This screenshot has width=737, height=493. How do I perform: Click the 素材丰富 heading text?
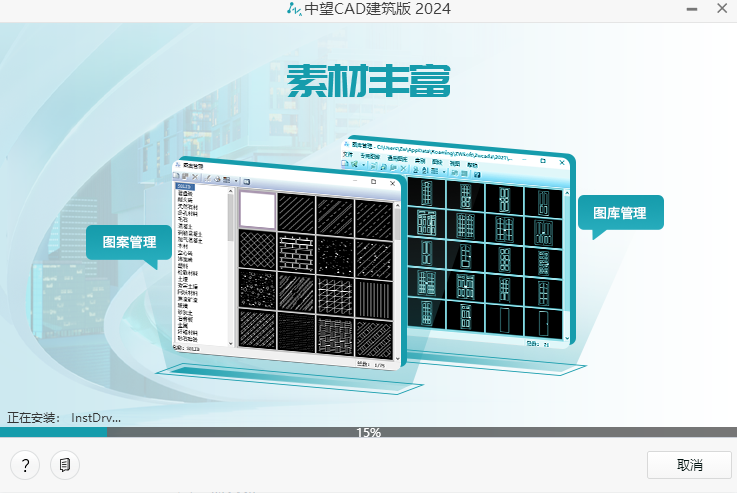(x=368, y=81)
